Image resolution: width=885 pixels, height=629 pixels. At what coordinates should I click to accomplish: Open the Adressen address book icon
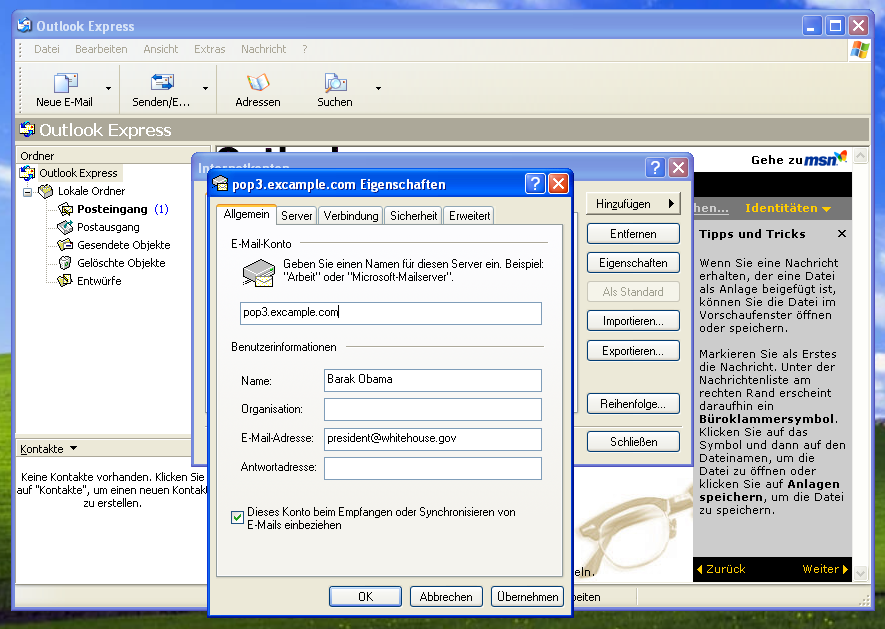click(x=258, y=84)
